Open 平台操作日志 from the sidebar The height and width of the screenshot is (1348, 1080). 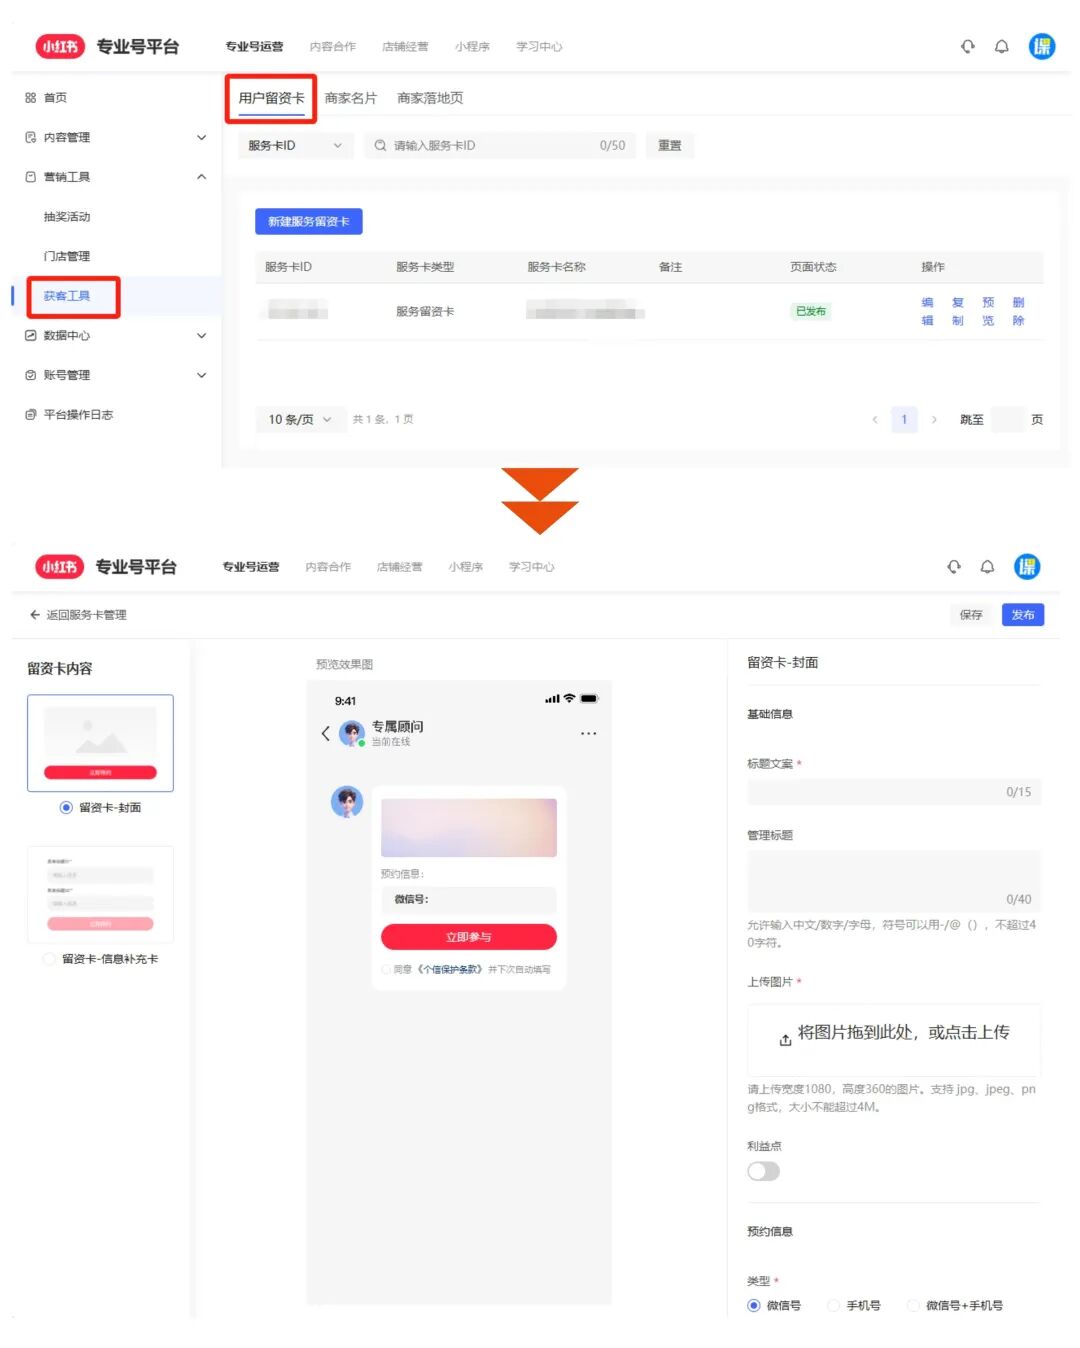pos(79,414)
